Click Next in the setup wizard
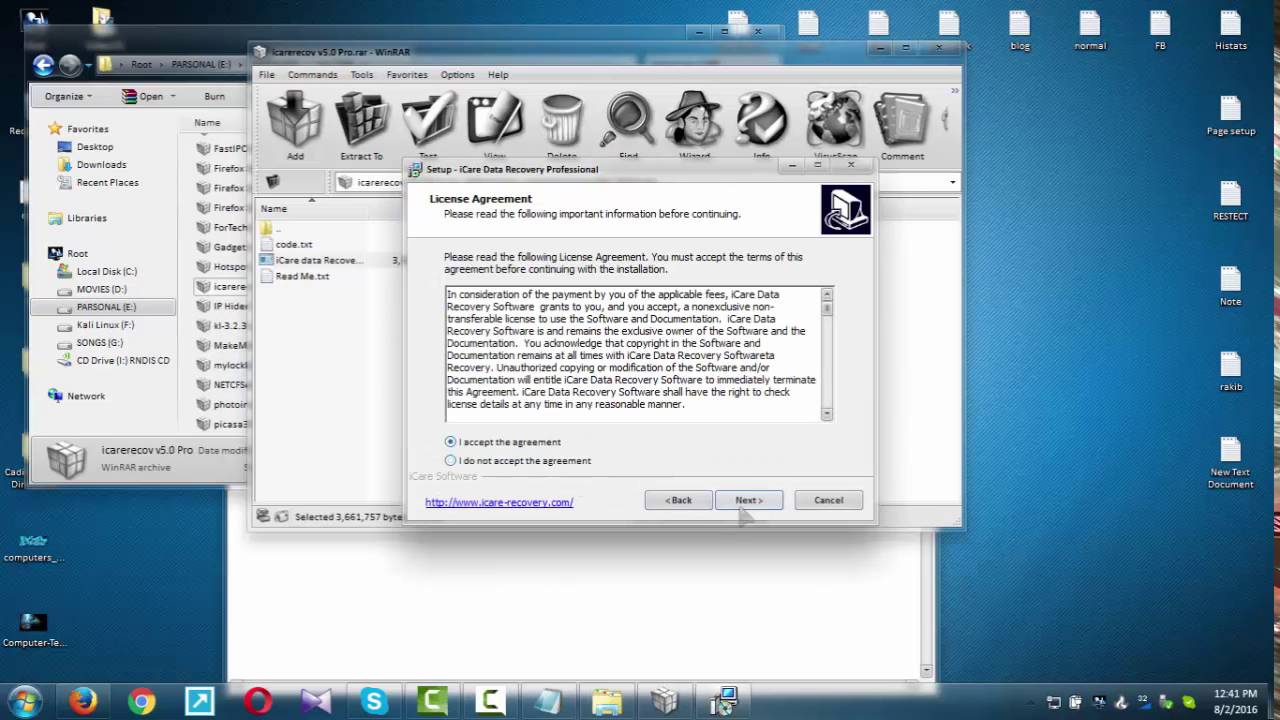This screenshot has width=1280, height=720. click(749, 500)
